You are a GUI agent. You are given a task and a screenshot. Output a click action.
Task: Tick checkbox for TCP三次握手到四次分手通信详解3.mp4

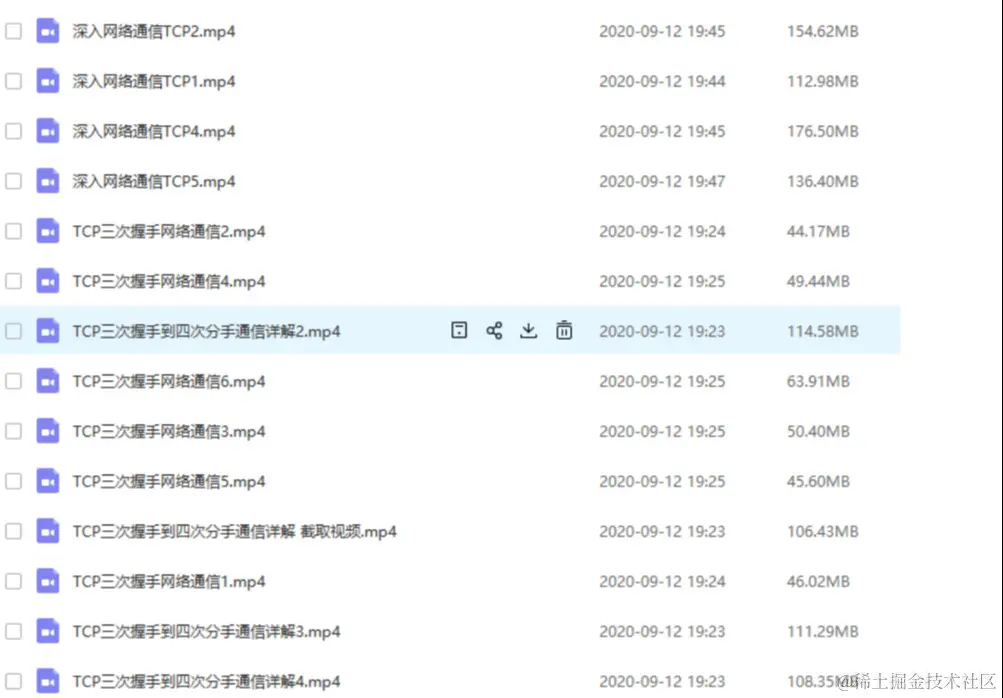pyautogui.click(x=13, y=631)
